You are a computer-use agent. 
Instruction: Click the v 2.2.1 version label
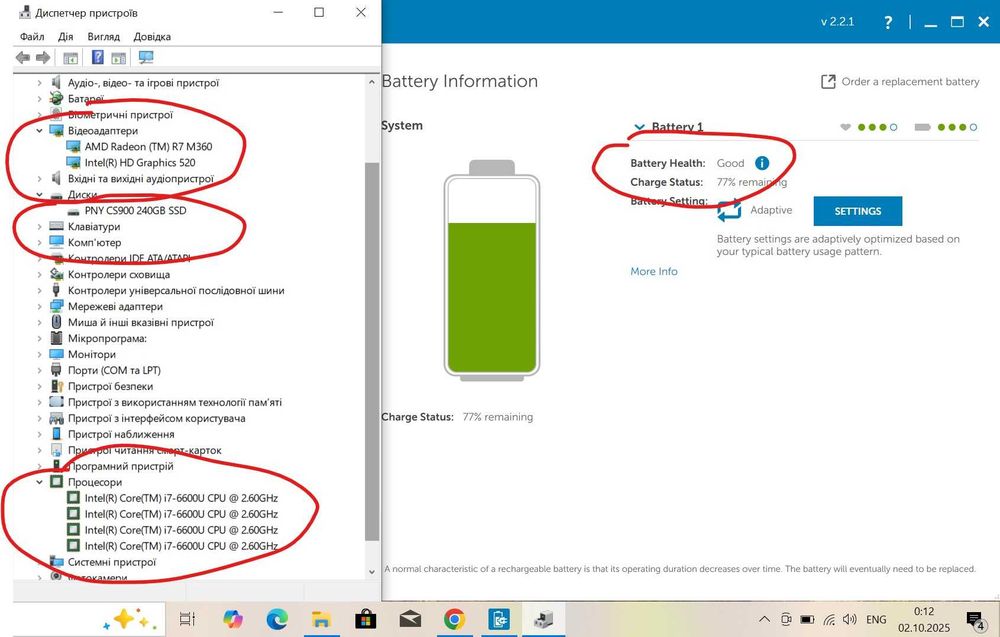[837, 22]
